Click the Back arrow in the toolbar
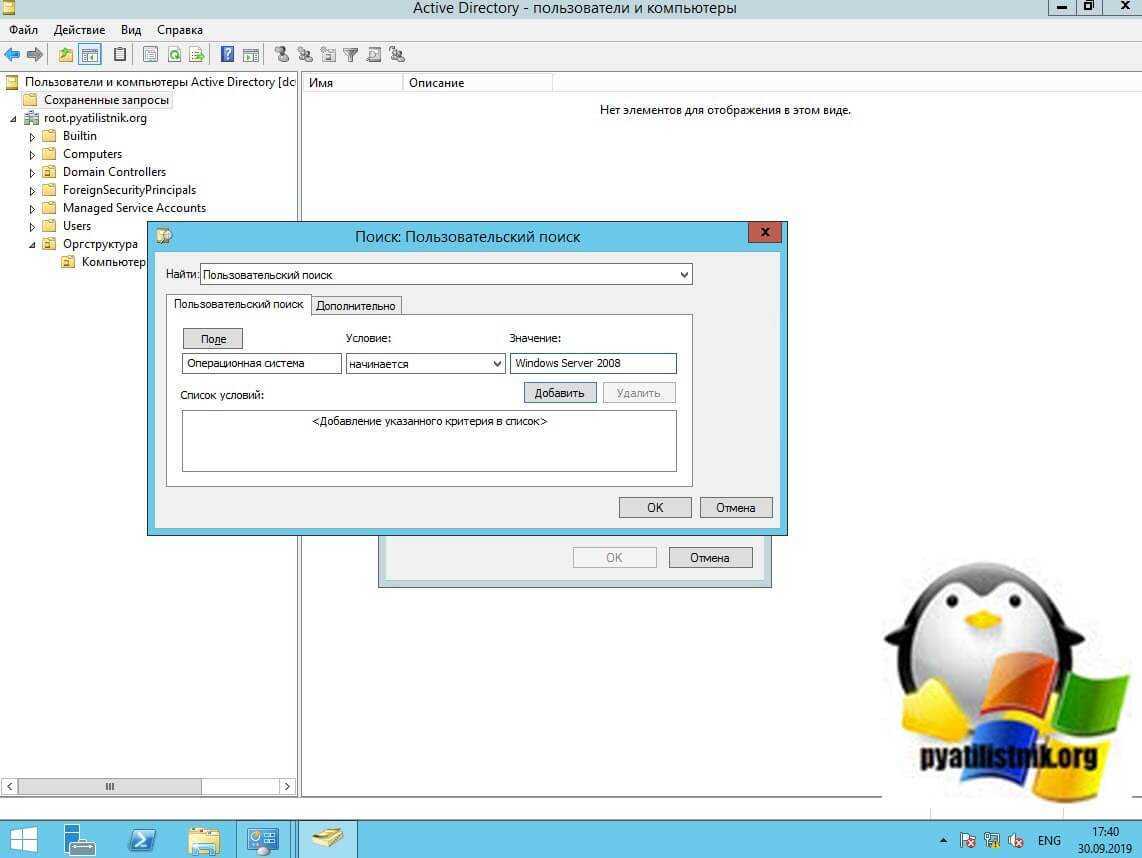The height and width of the screenshot is (858, 1142). [x=12, y=55]
